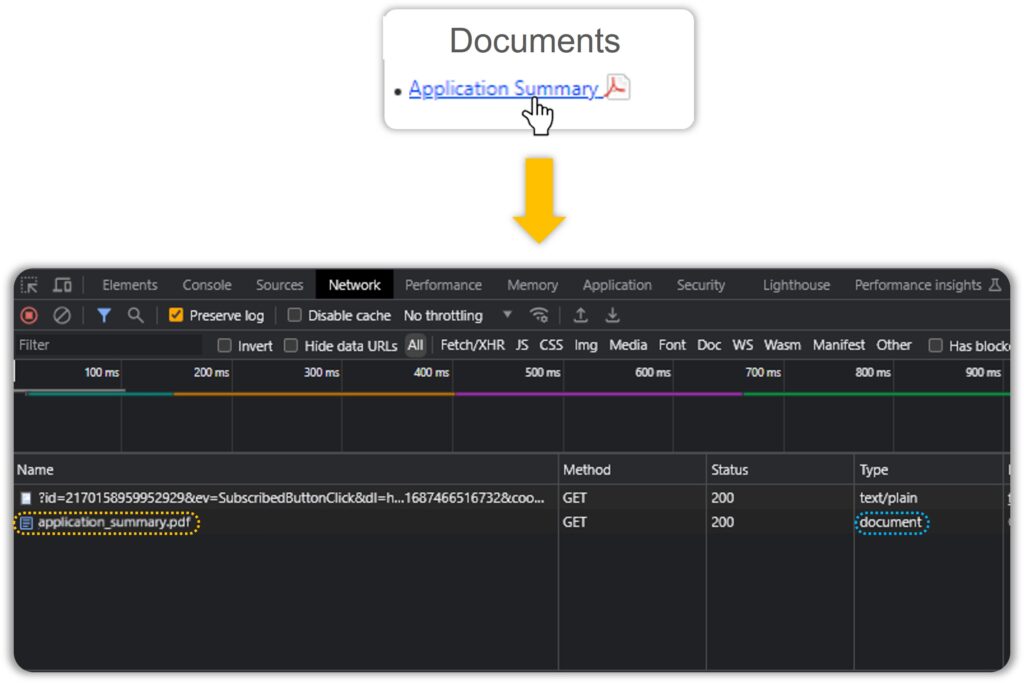Activate the inspect element picker icon
Viewport: 1024px width, 683px height.
click(x=29, y=285)
